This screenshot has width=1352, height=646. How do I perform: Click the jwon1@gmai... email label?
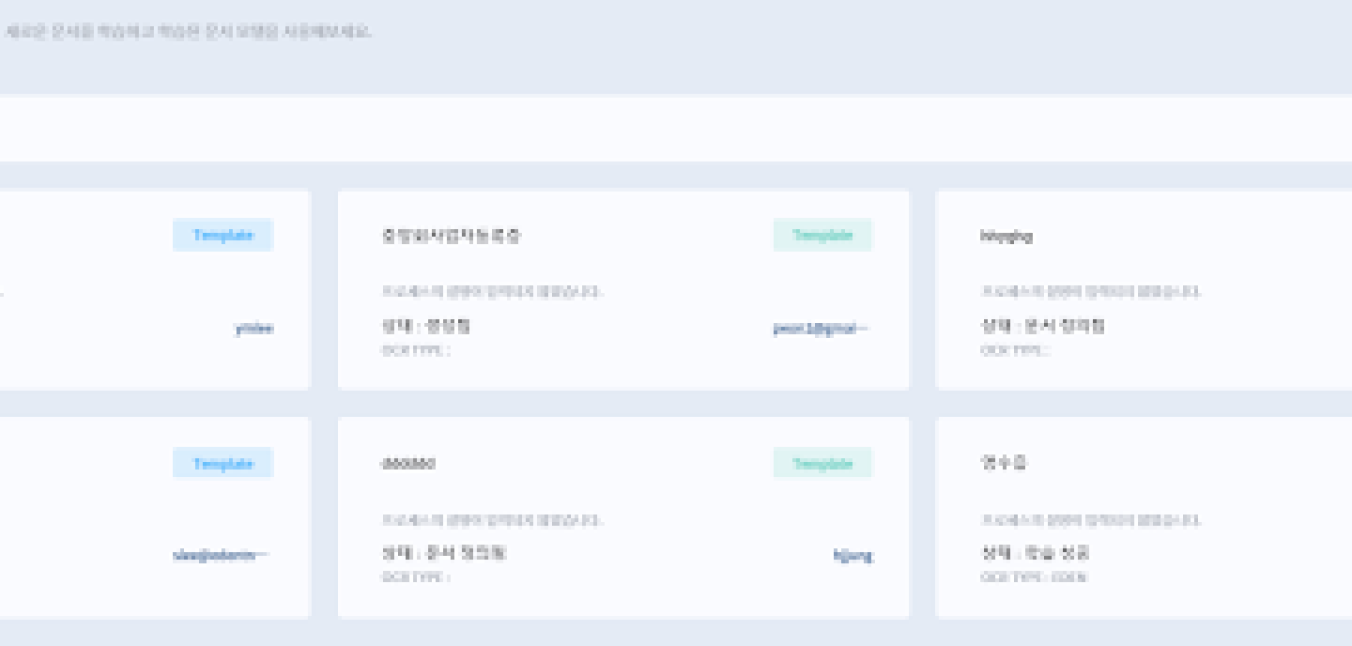click(x=821, y=328)
